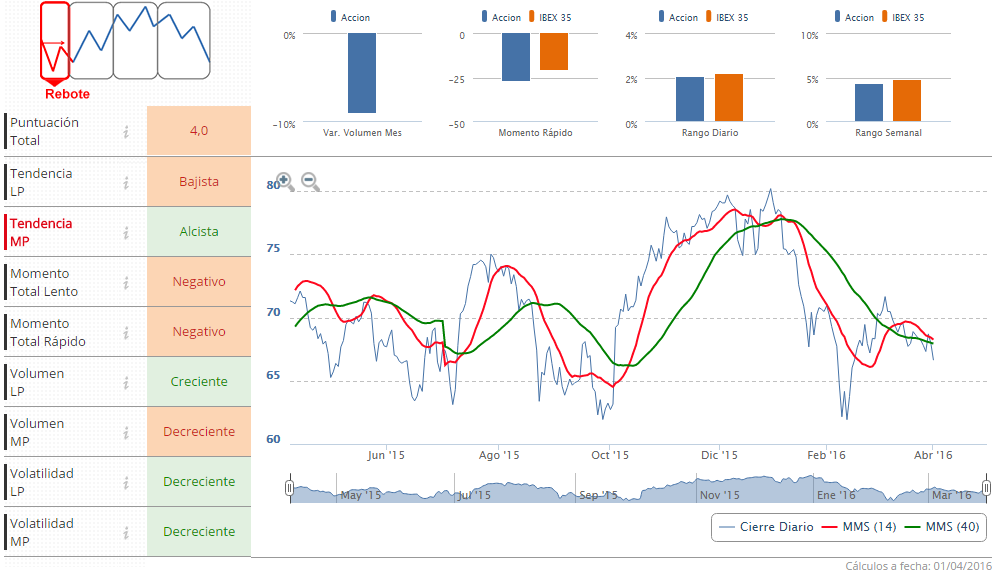Toggle MMS (40) series in legend
This screenshot has width=999, height=580.
tap(941, 527)
